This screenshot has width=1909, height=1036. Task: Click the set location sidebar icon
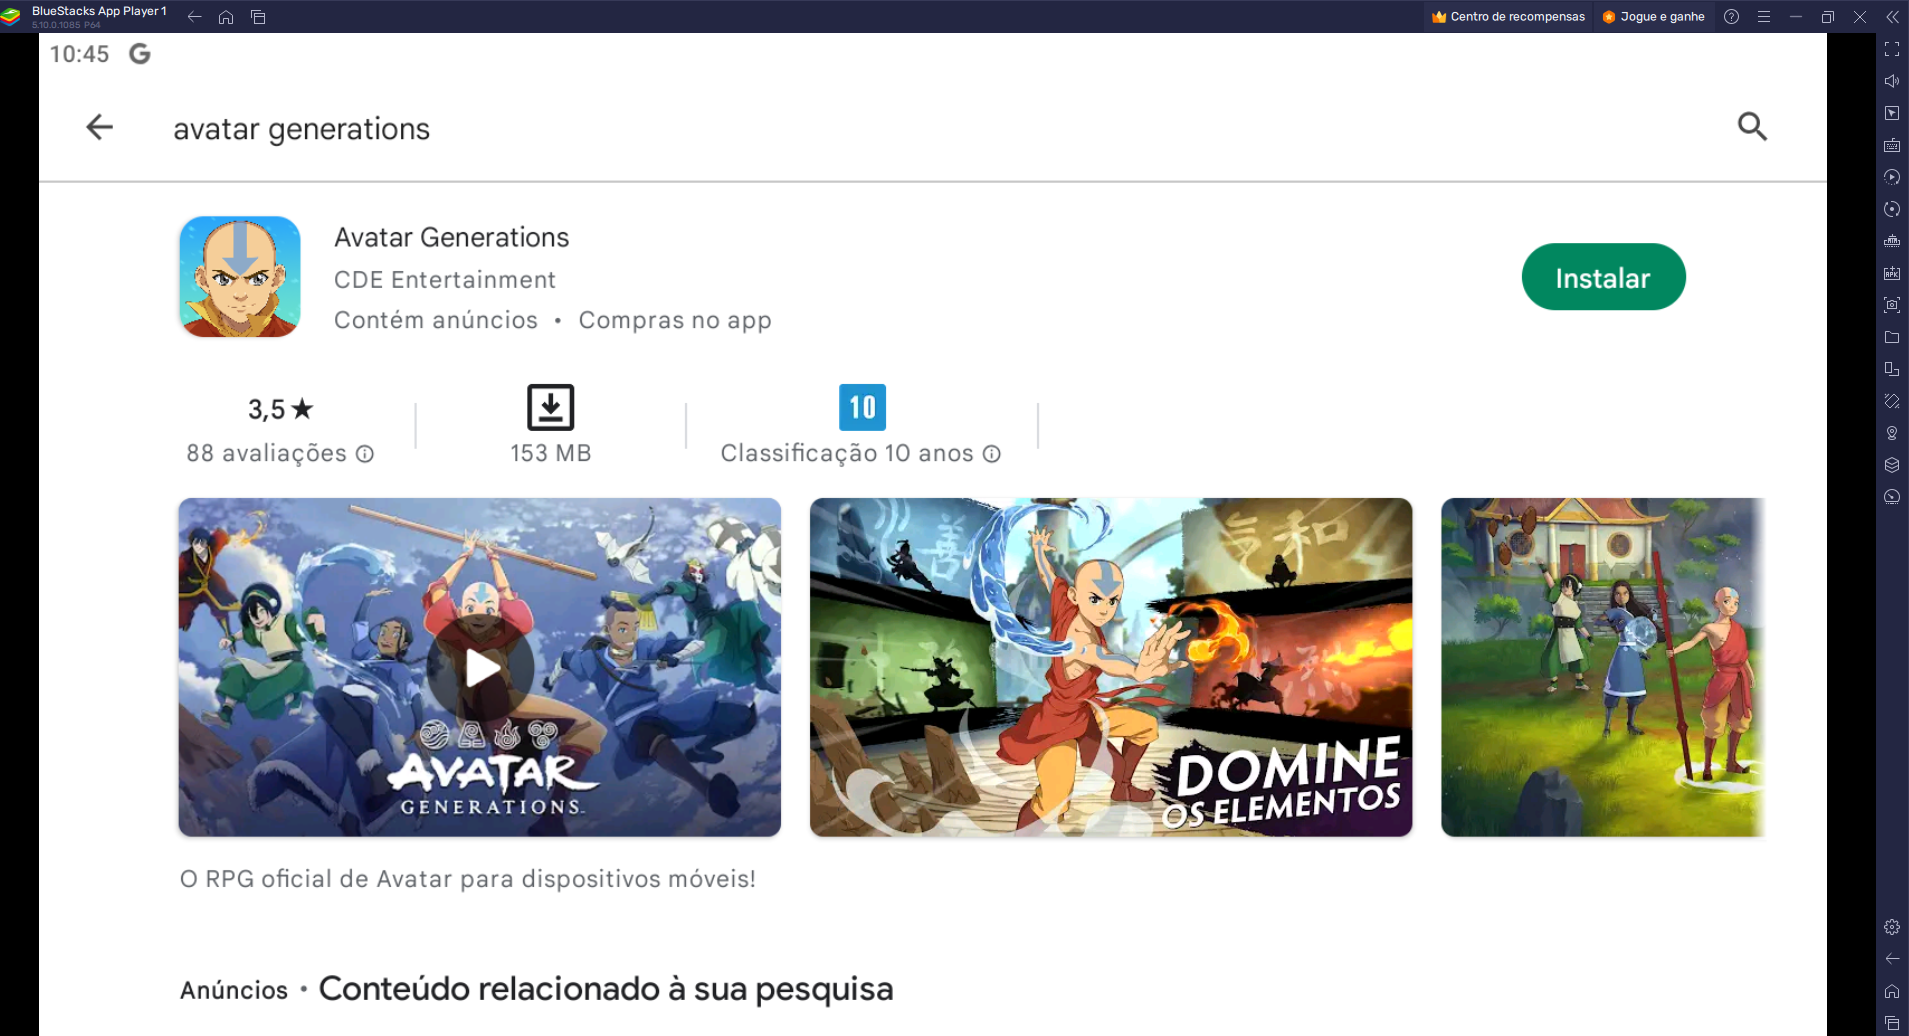[1892, 433]
